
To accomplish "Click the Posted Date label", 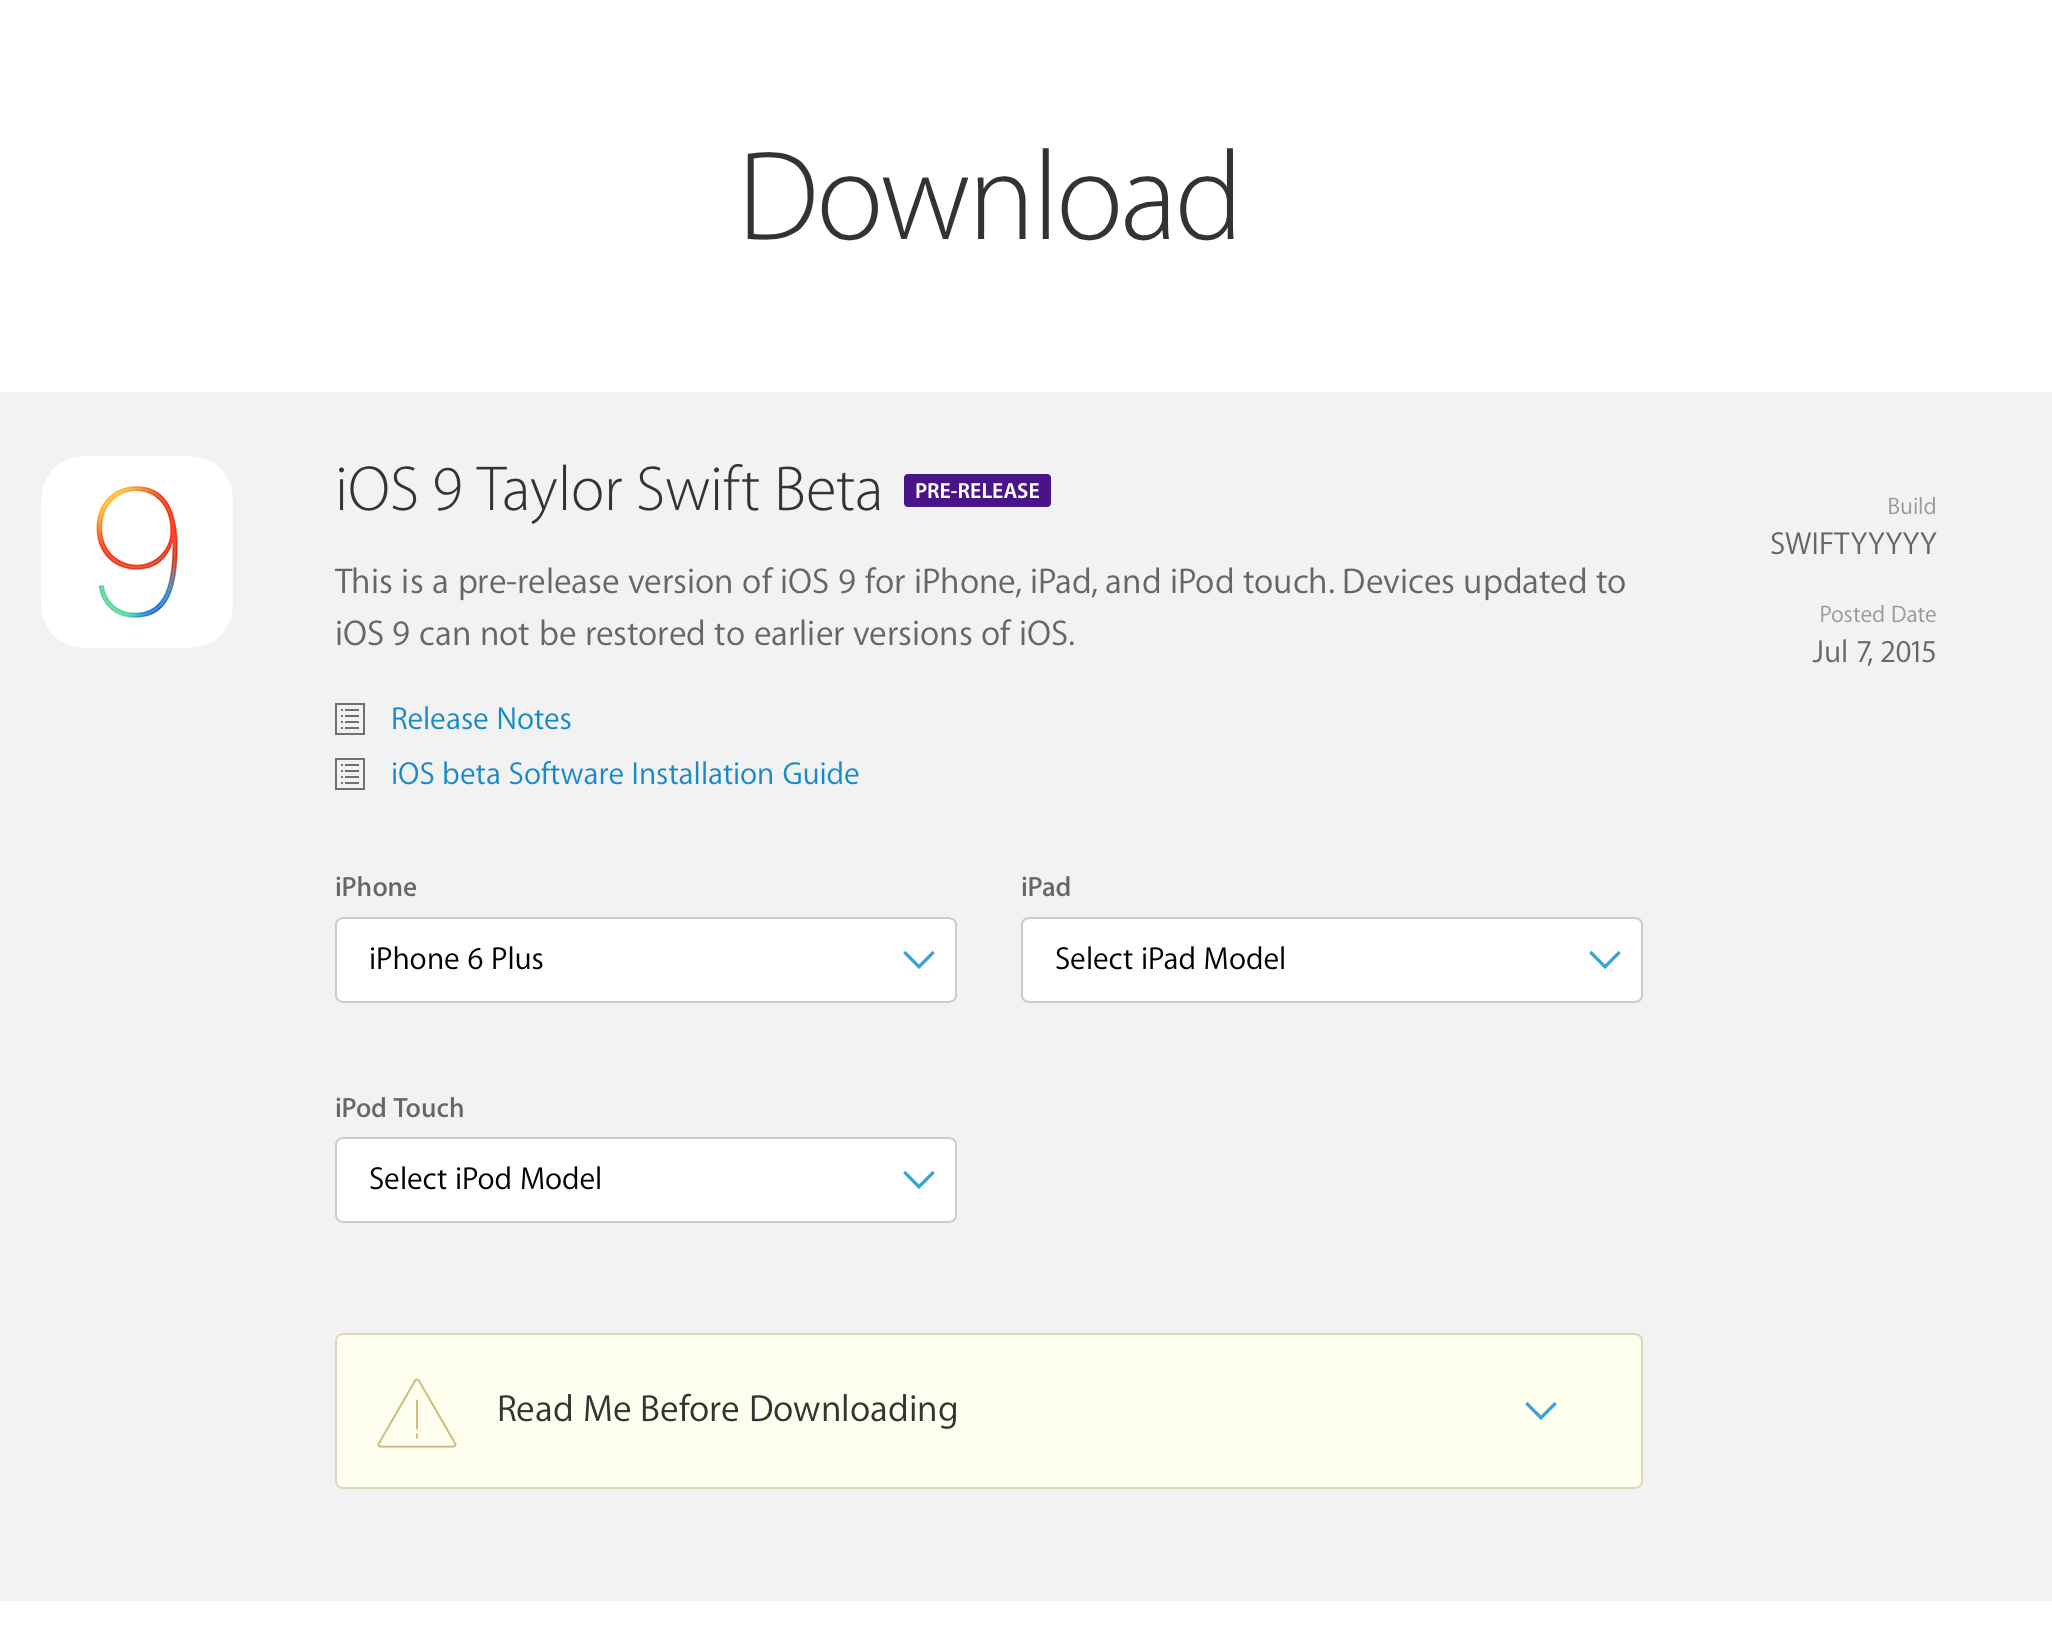I will click(1878, 614).
